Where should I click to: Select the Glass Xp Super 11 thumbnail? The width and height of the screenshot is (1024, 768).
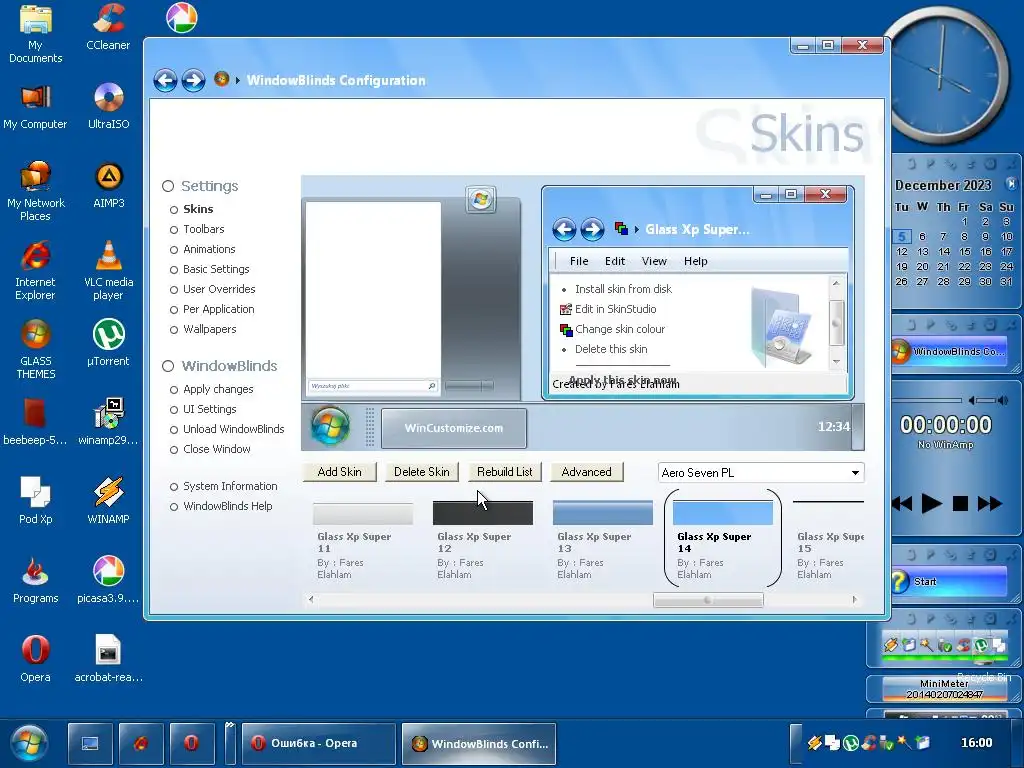(362, 539)
